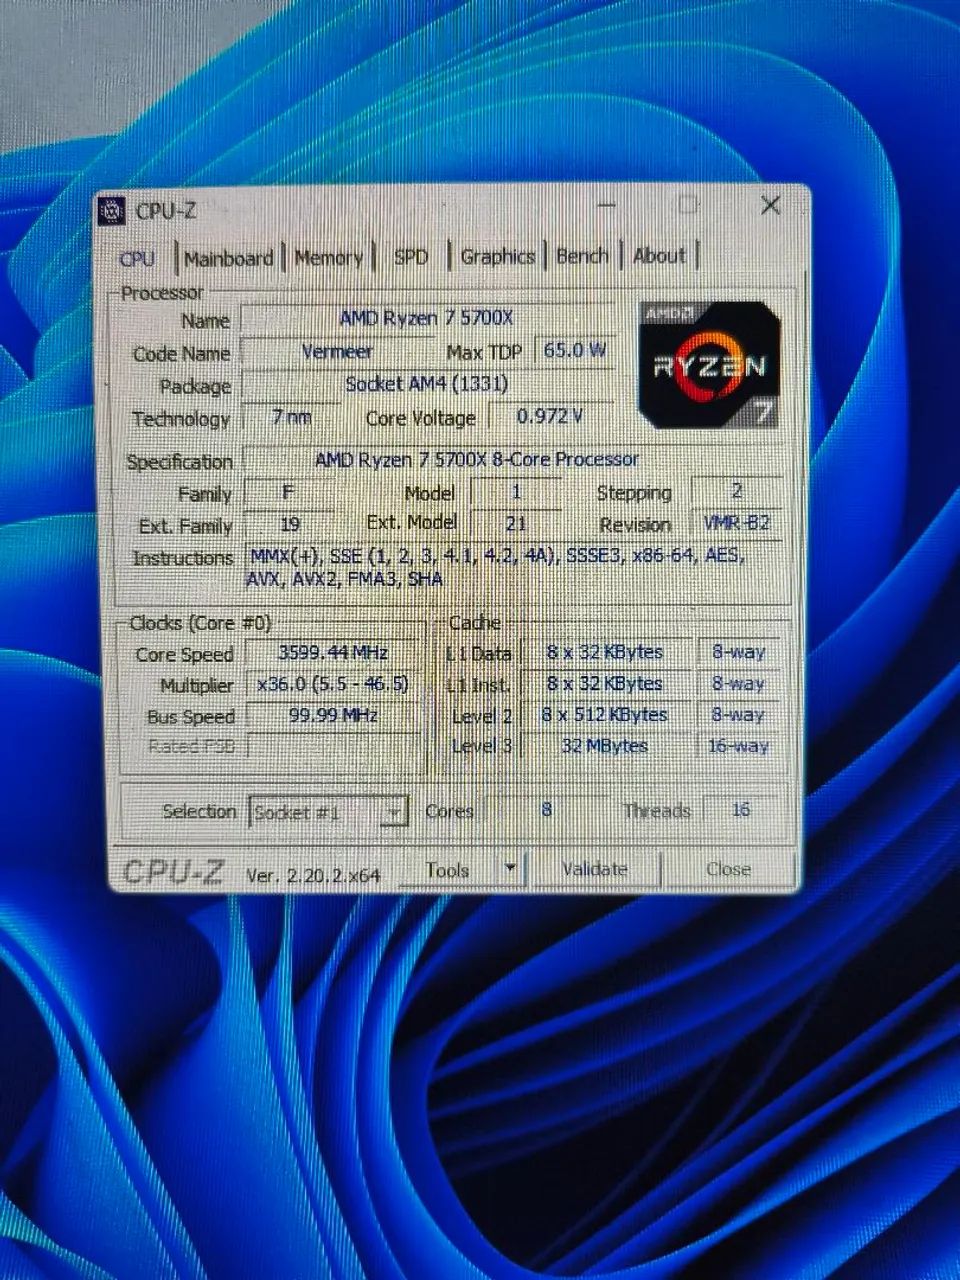Click the Bus Speed value 99.99 MHz
The image size is (960, 1280).
tap(333, 715)
